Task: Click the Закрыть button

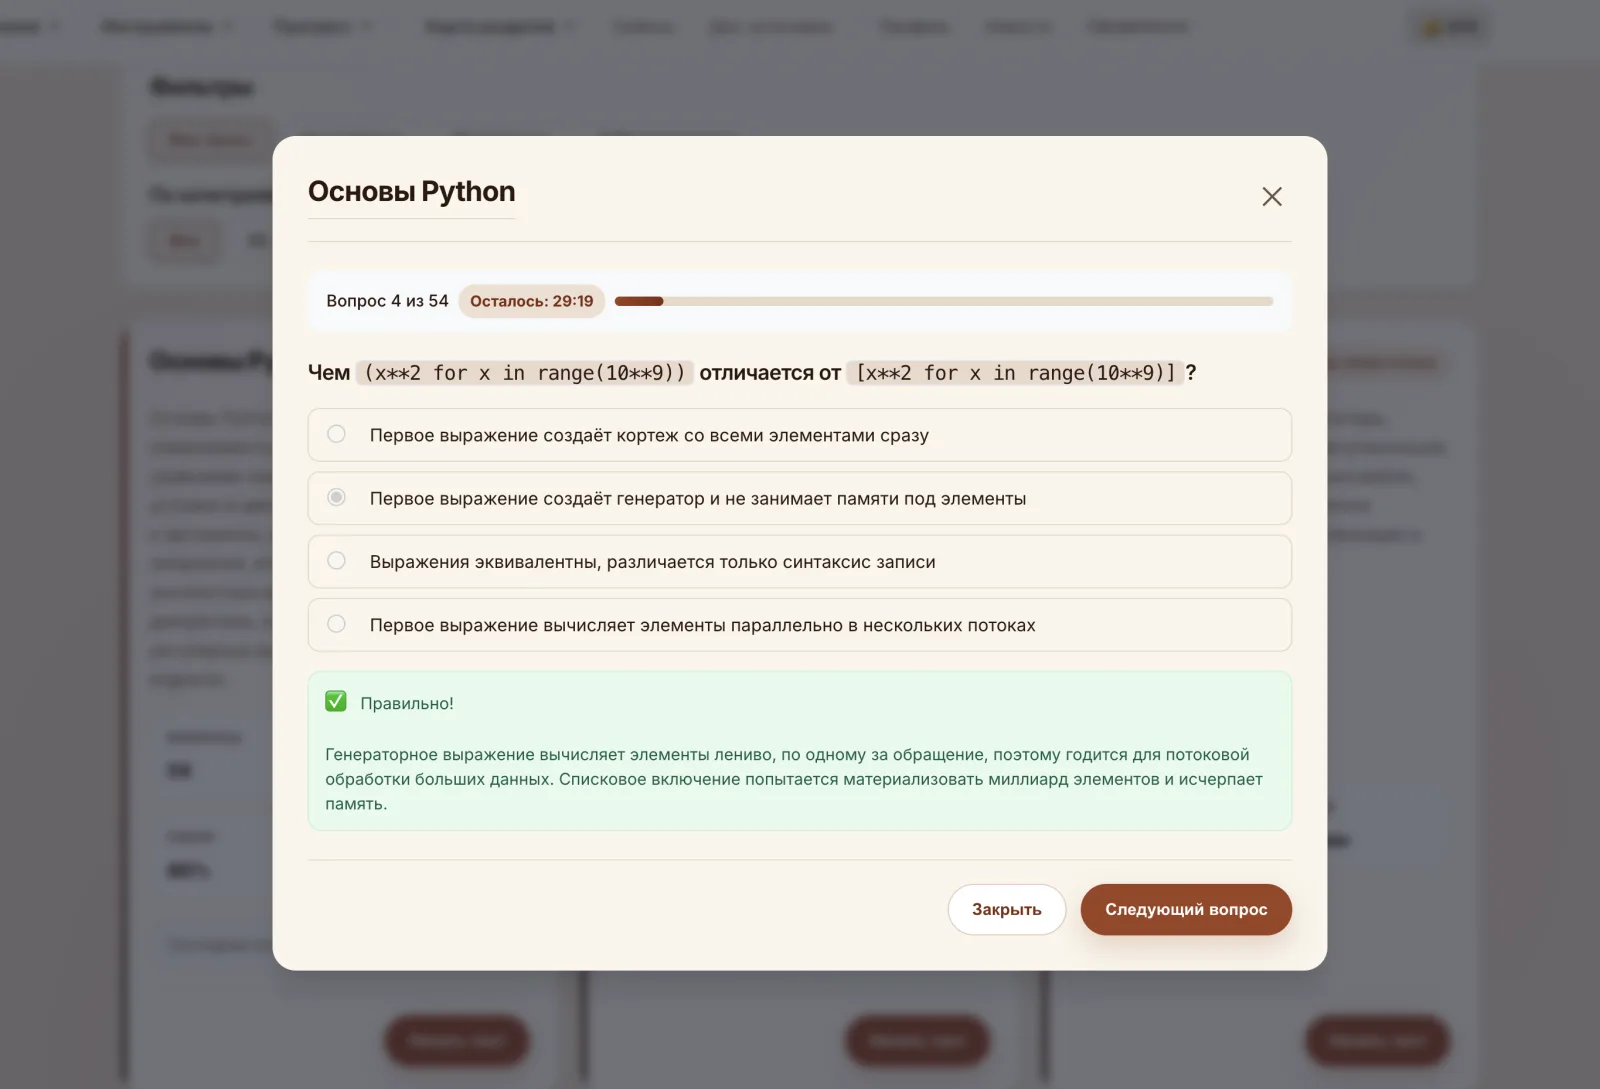Action: [1006, 909]
